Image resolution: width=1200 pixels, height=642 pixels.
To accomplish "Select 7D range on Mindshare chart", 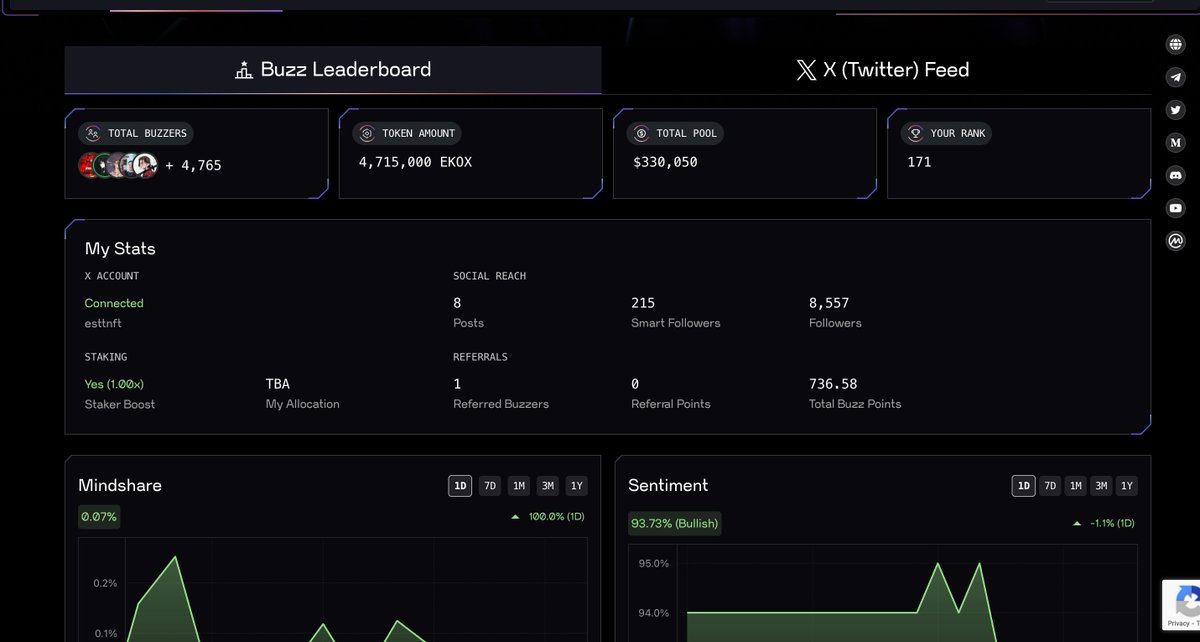I will pos(490,486).
